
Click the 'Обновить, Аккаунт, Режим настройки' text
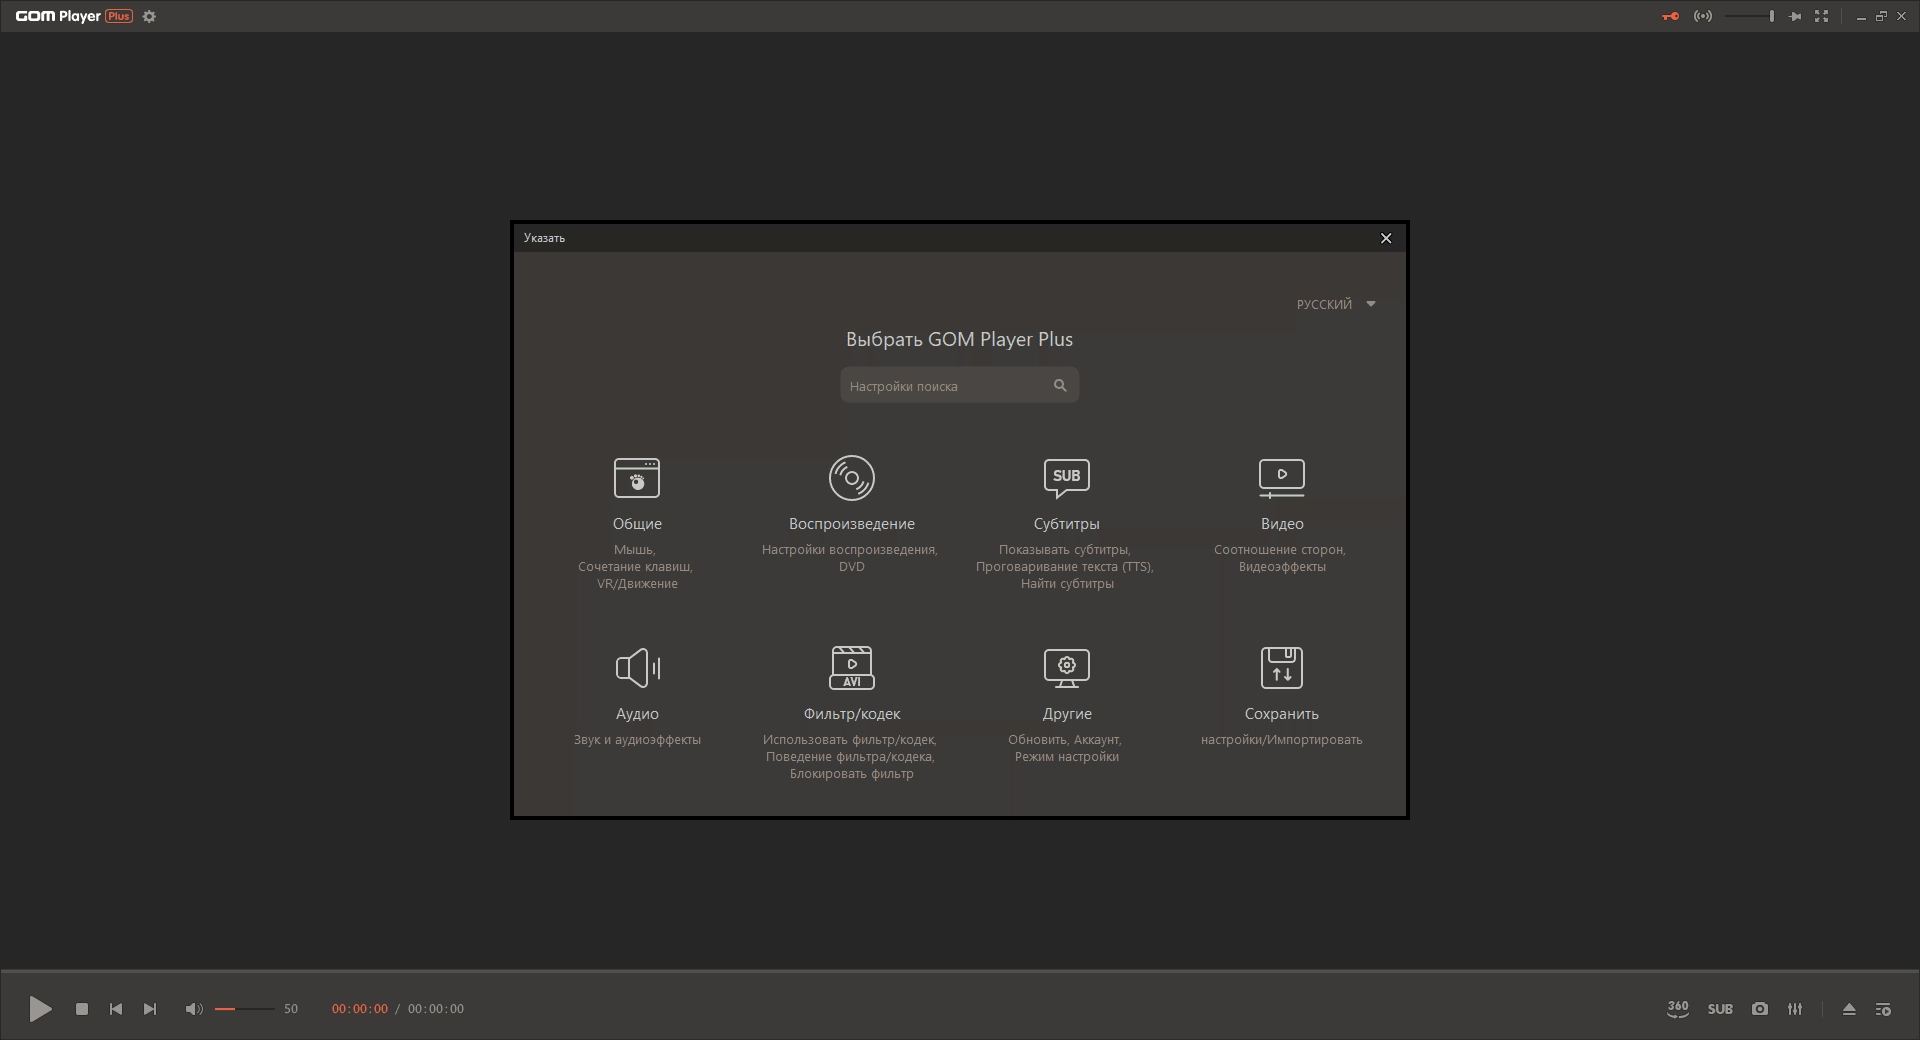click(x=1066, y=748)
